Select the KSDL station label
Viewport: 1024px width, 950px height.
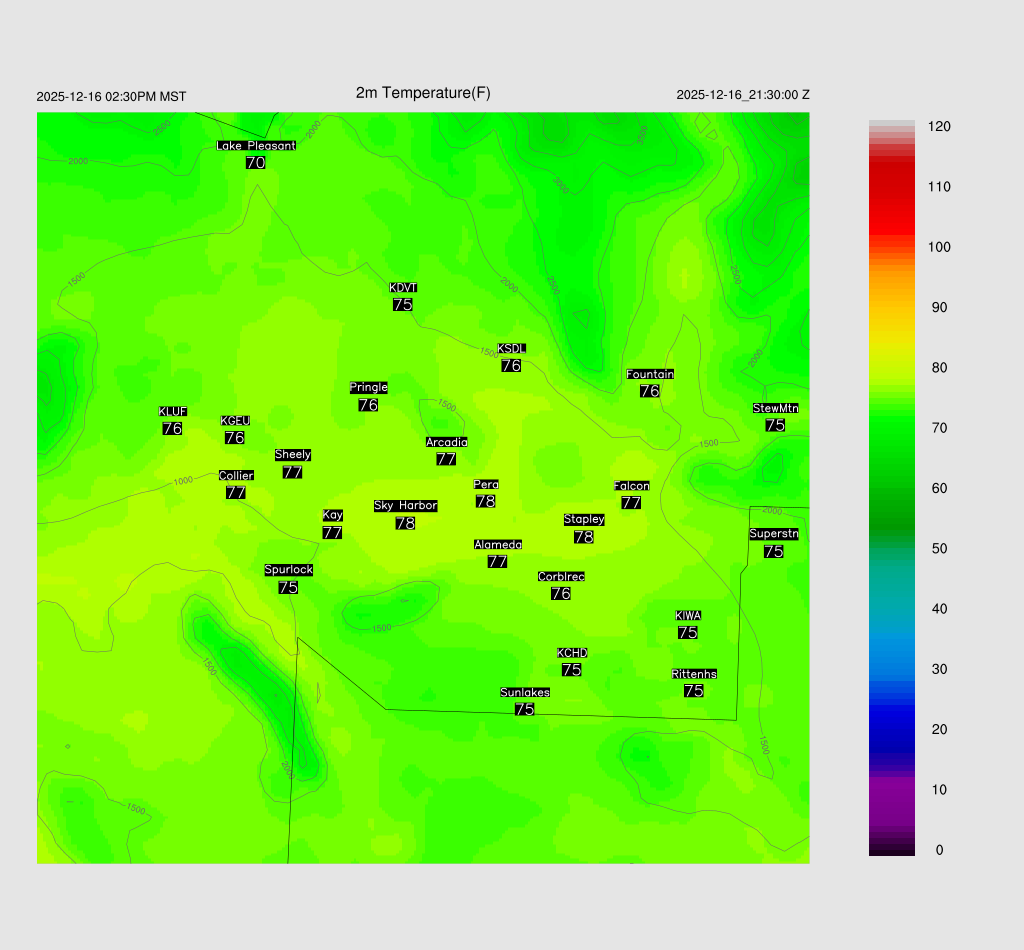(511, 349)
